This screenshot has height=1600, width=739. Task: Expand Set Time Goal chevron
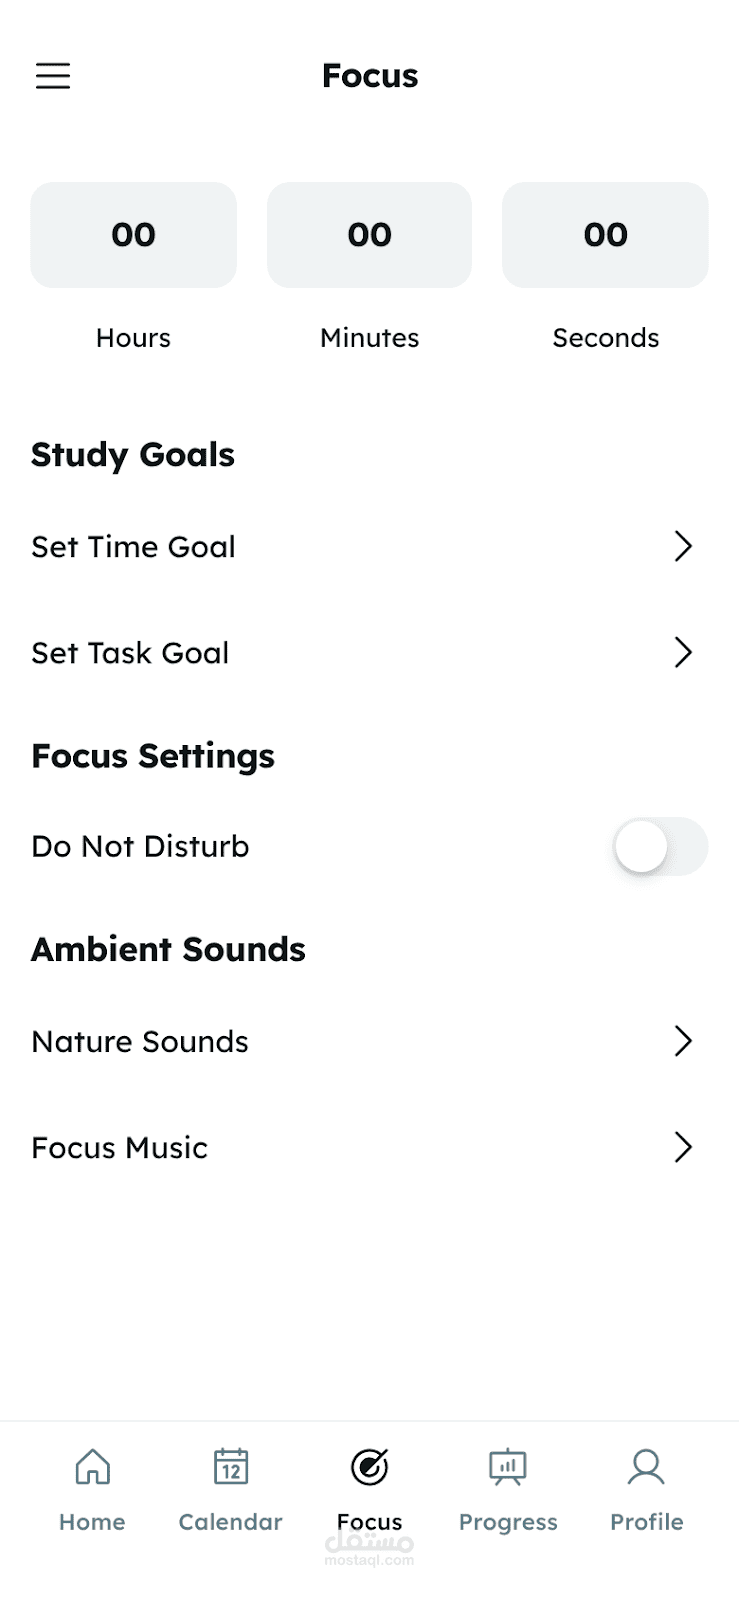pos(683,546)
